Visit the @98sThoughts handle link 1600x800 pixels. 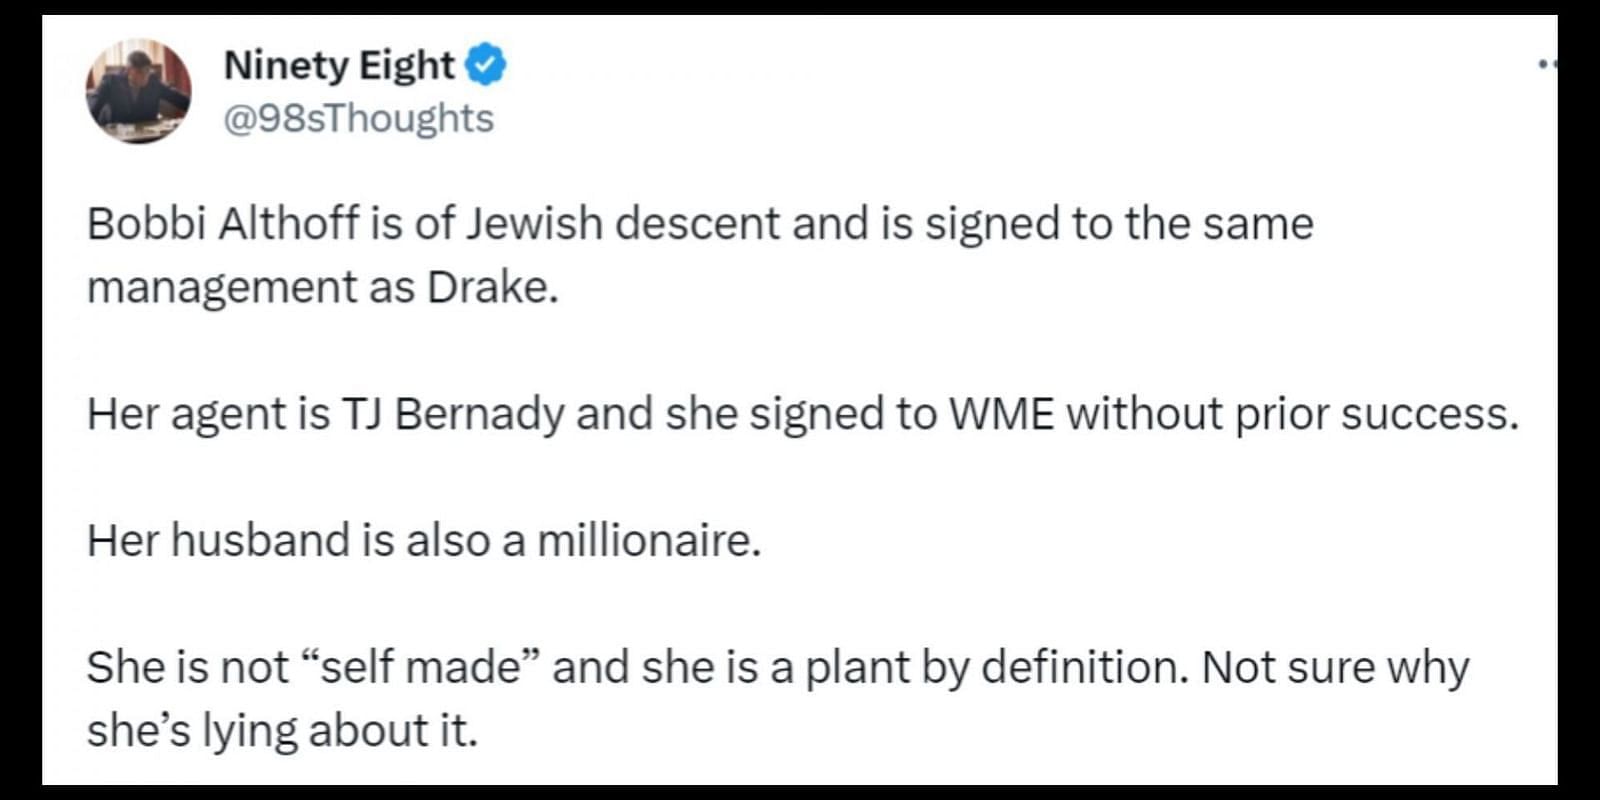pyautogui.click(x=358, y=118)
